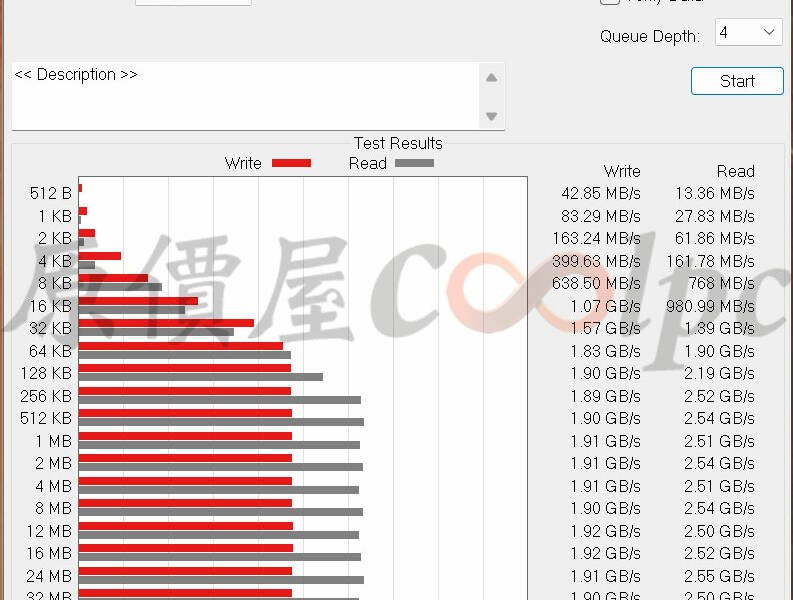Click the gray read bar for 128 KB
Image resolution: width=793 pixels, height=600 pixels.
201,377
